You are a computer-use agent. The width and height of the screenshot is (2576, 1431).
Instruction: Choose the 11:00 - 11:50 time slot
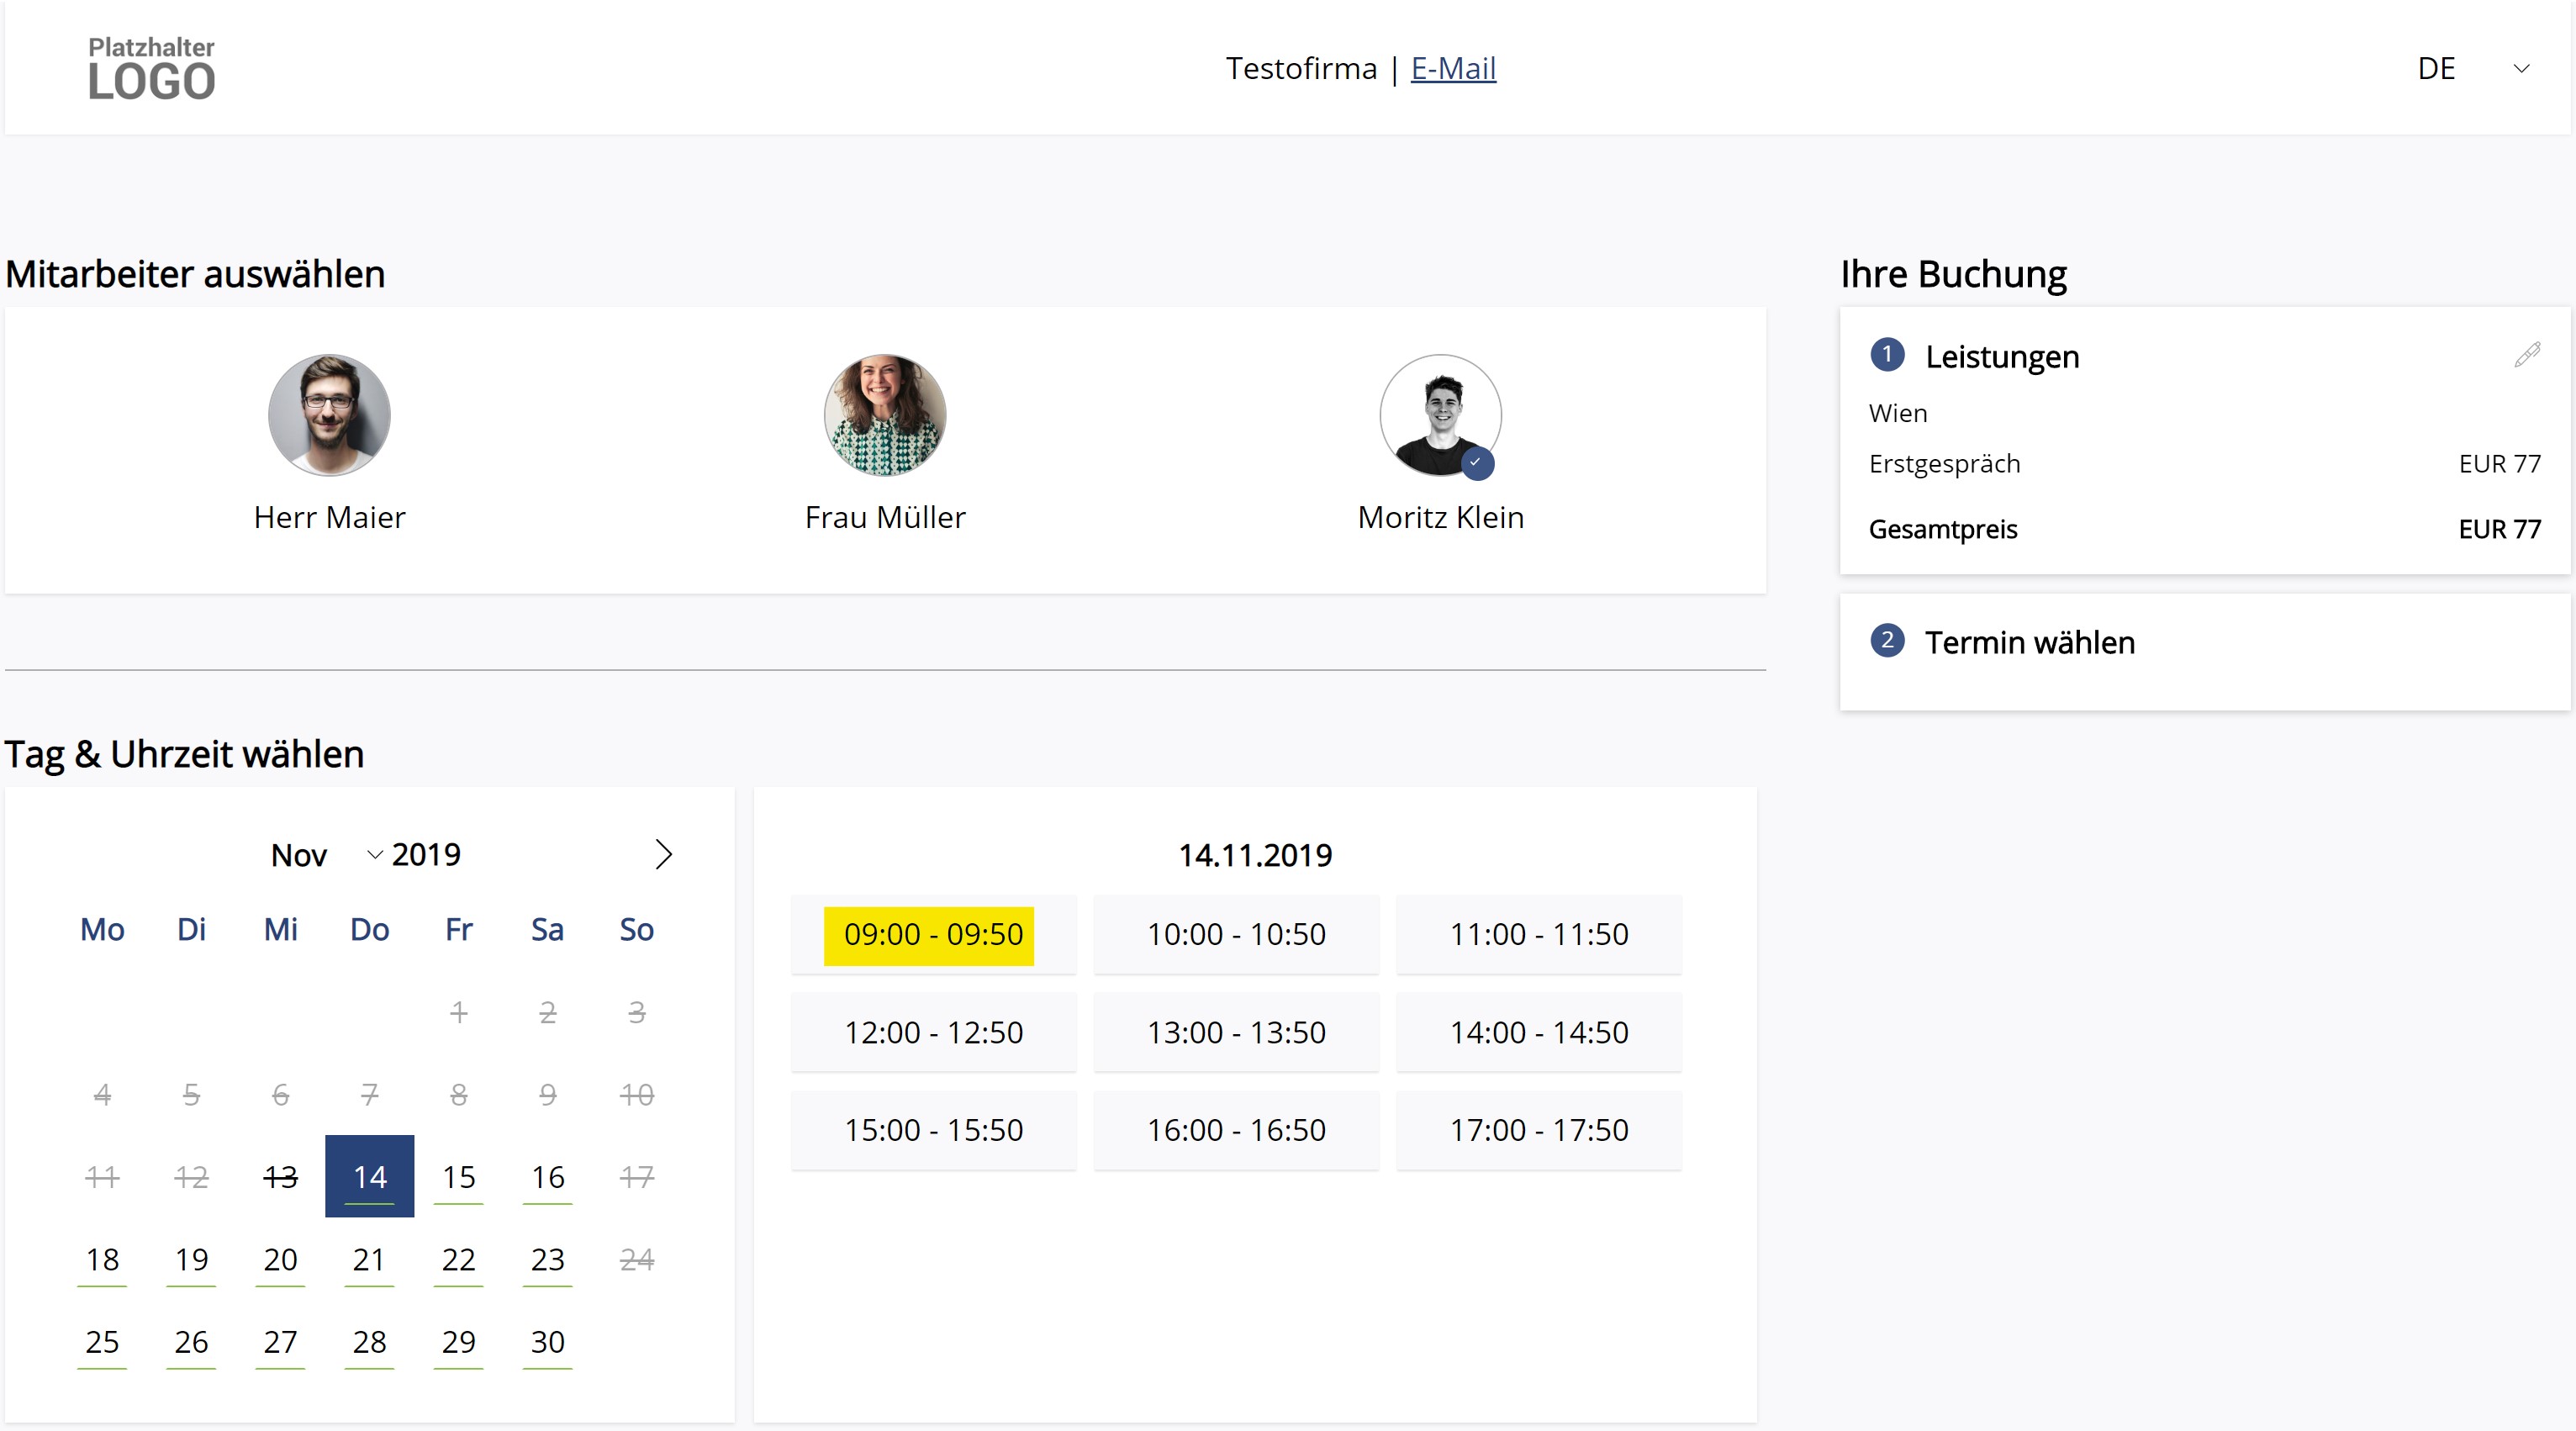click(x=1539, y=934)
